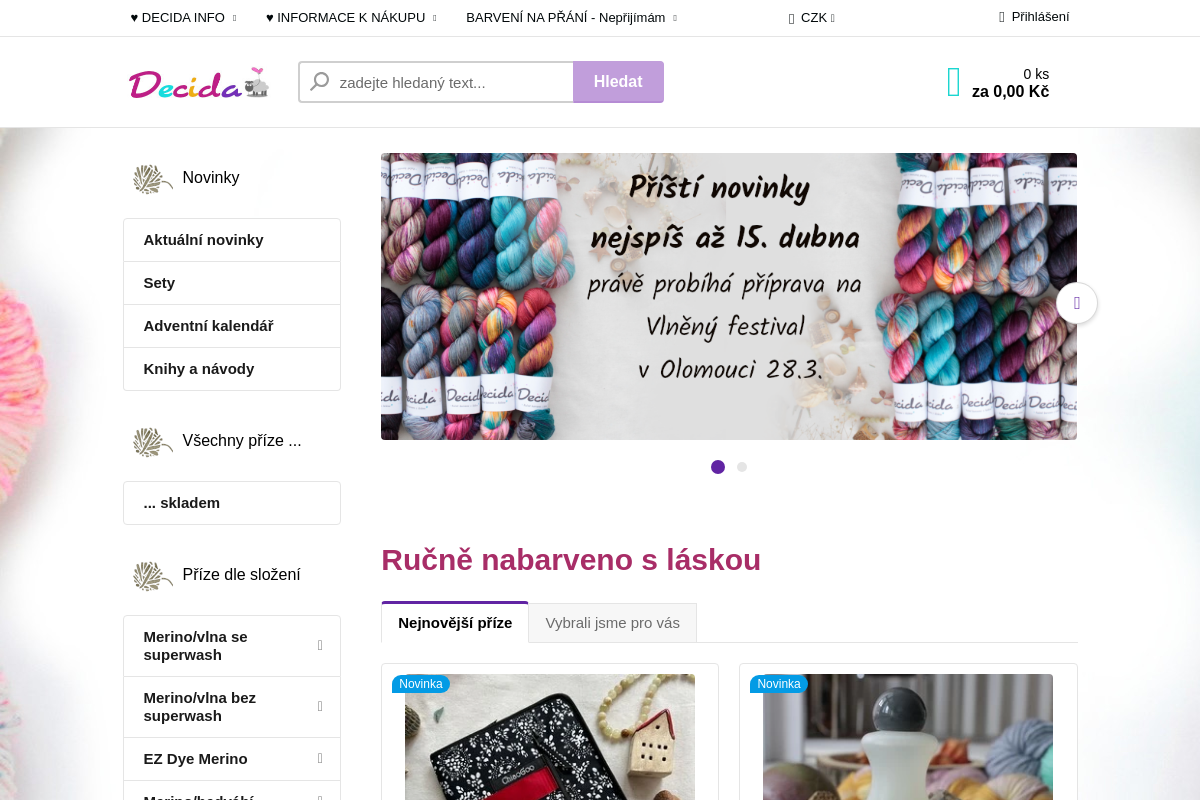Image resolution: width=1200 pixels, height=800 pixels.
Task: Open the shopping cart icon
Action: 954,82
